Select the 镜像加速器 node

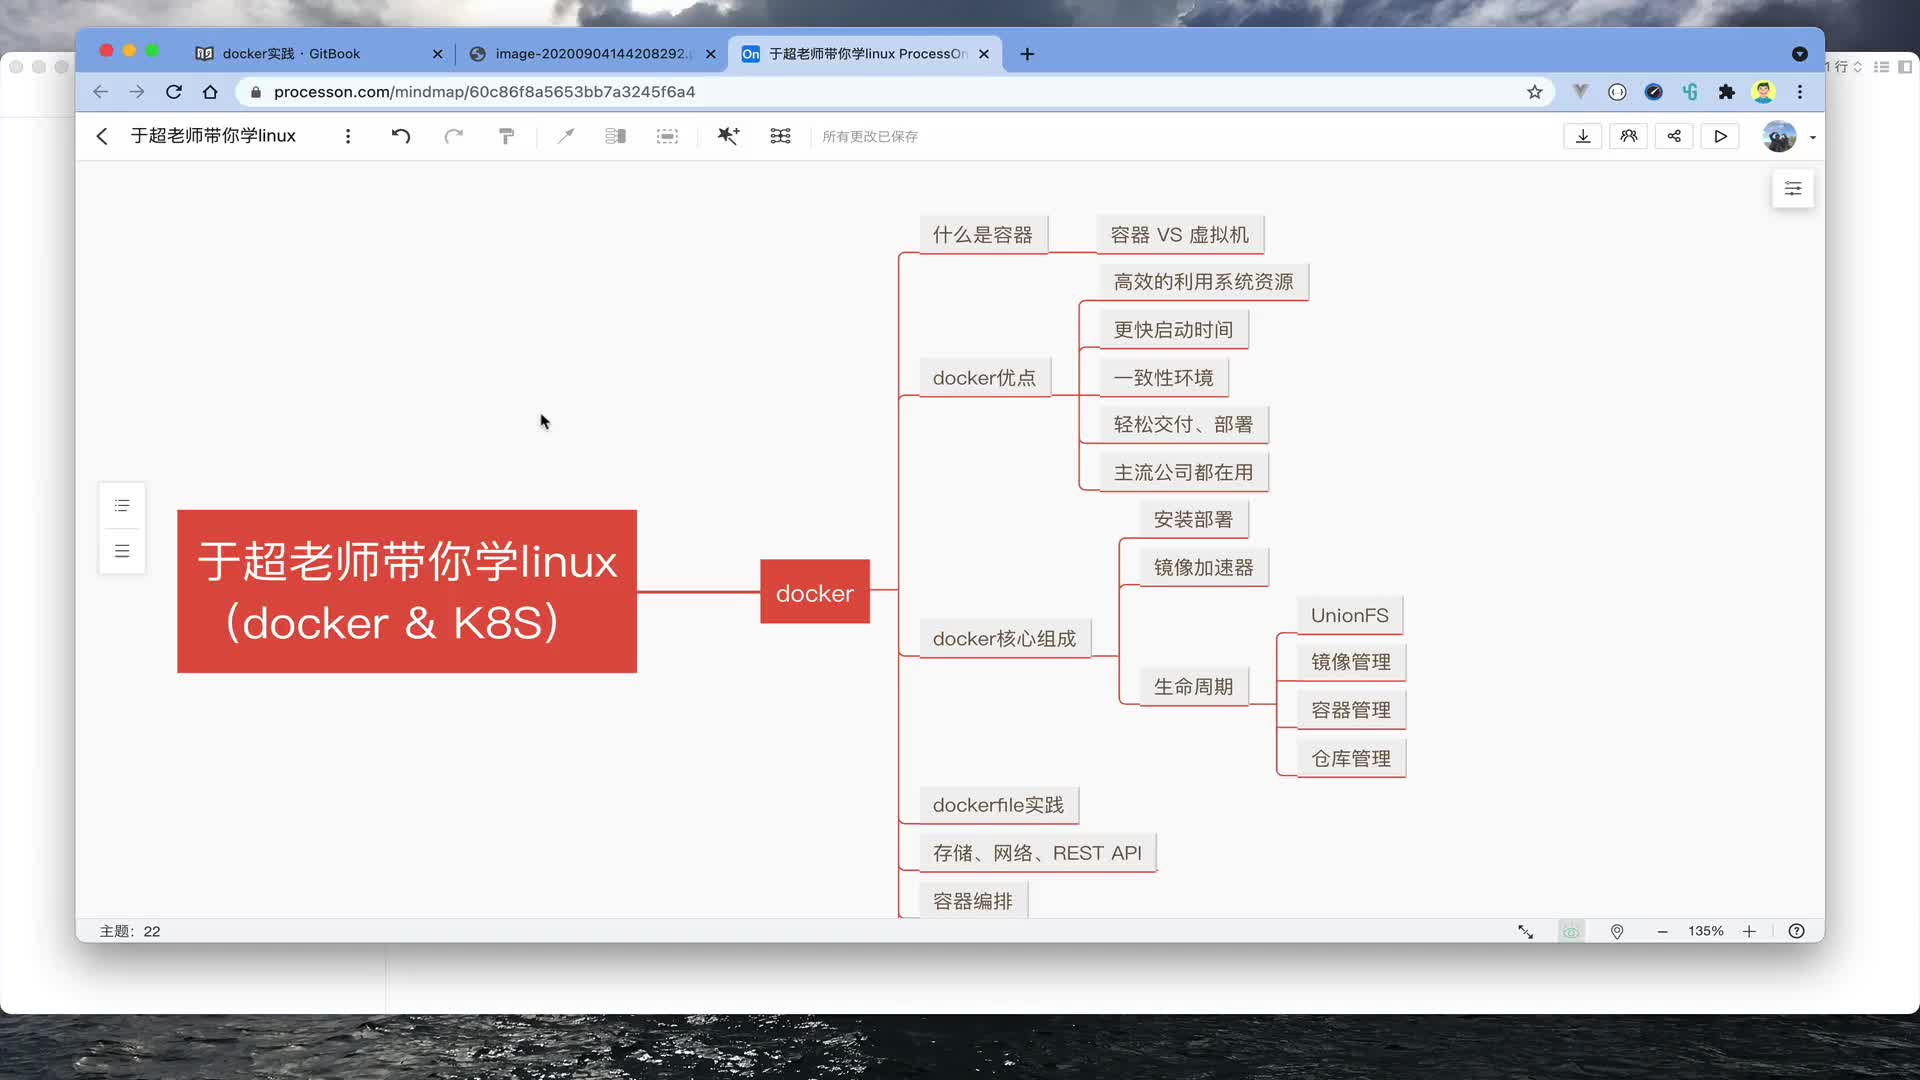[x=1204, y=568]
